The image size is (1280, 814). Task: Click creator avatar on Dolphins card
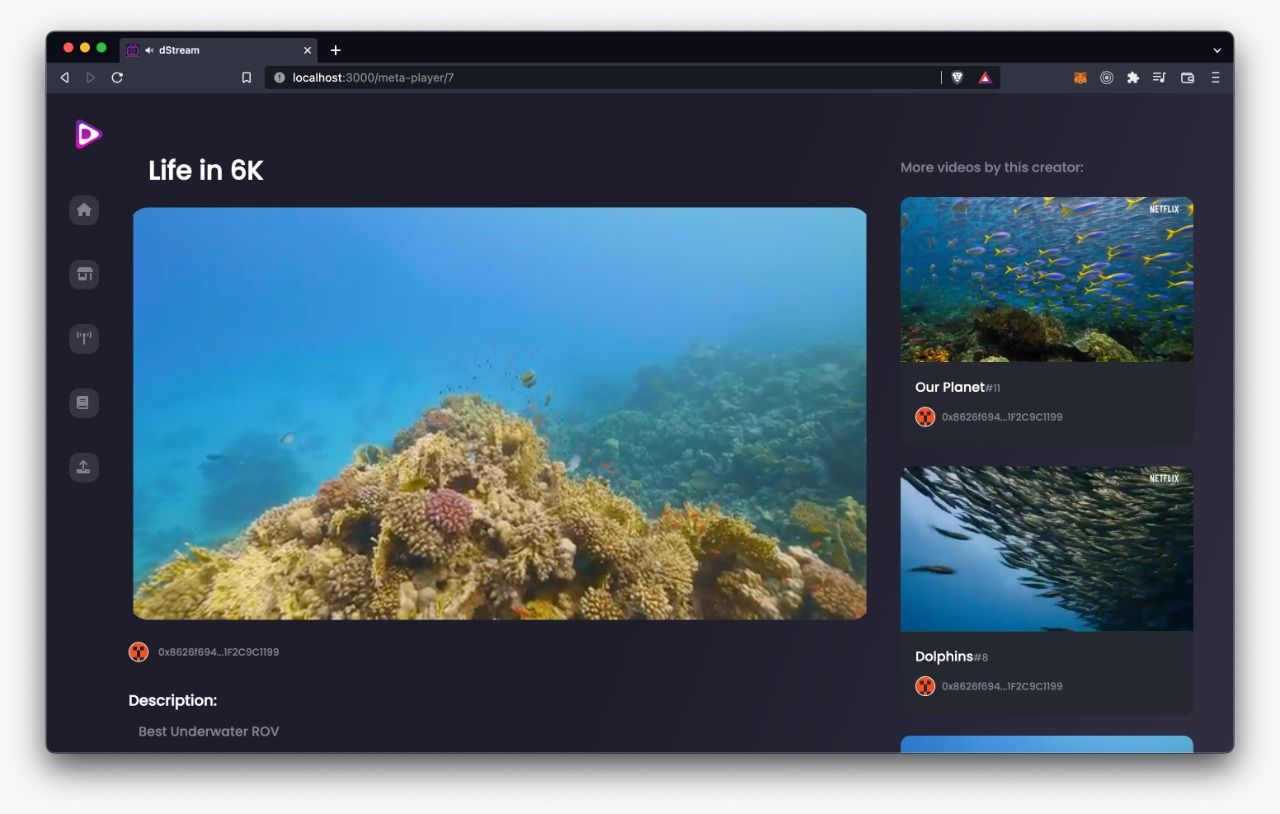coord(925,686)
